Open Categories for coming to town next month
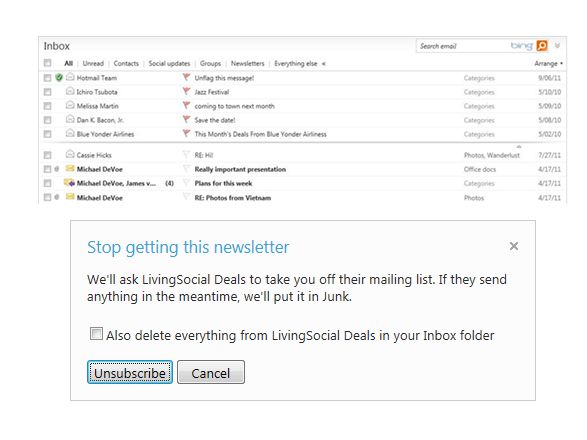The image size is (587, 440). point(479,106)
